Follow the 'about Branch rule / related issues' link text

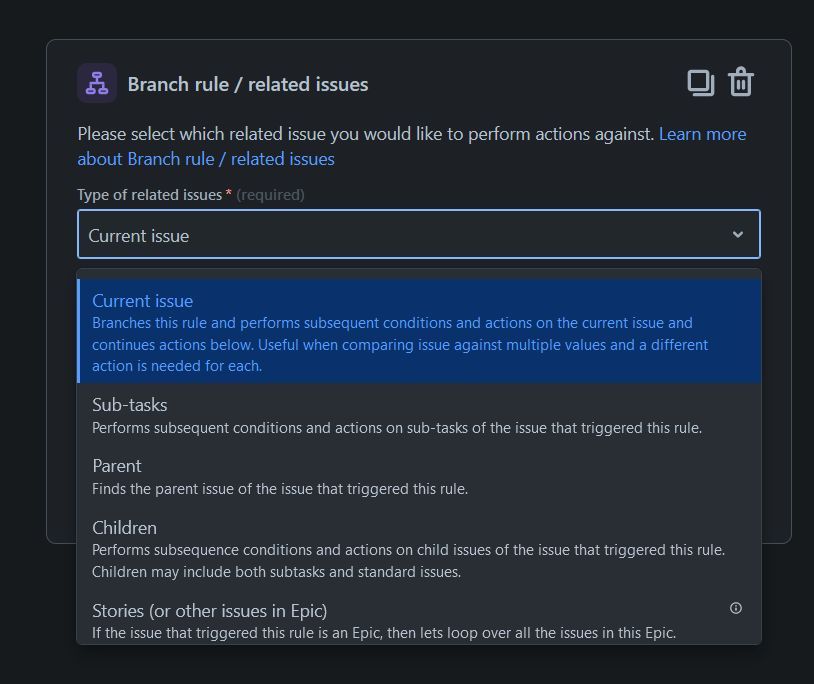click(206, 159)
